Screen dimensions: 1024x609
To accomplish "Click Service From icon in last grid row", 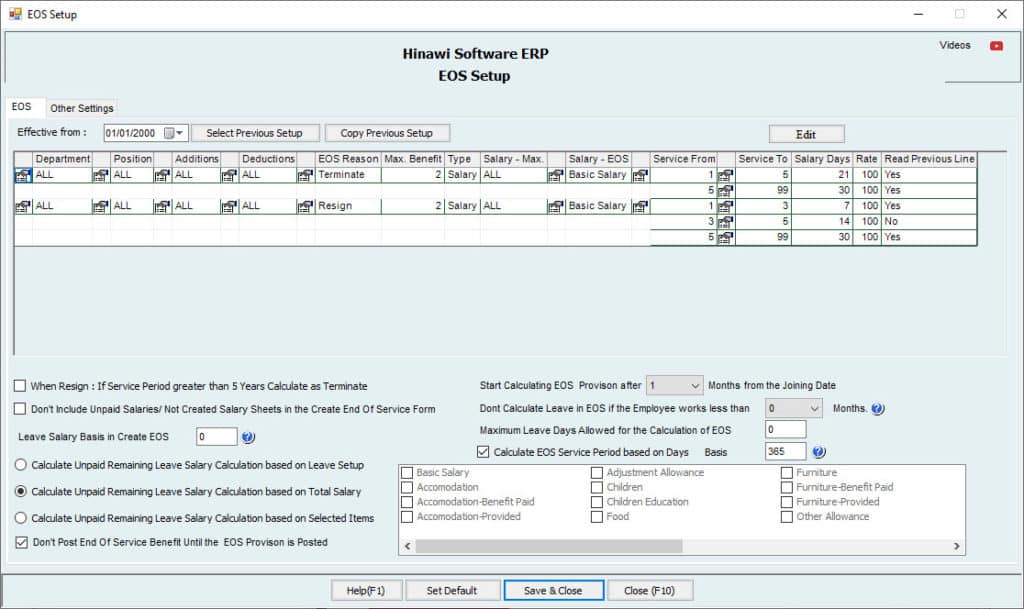I will [726, 238].
